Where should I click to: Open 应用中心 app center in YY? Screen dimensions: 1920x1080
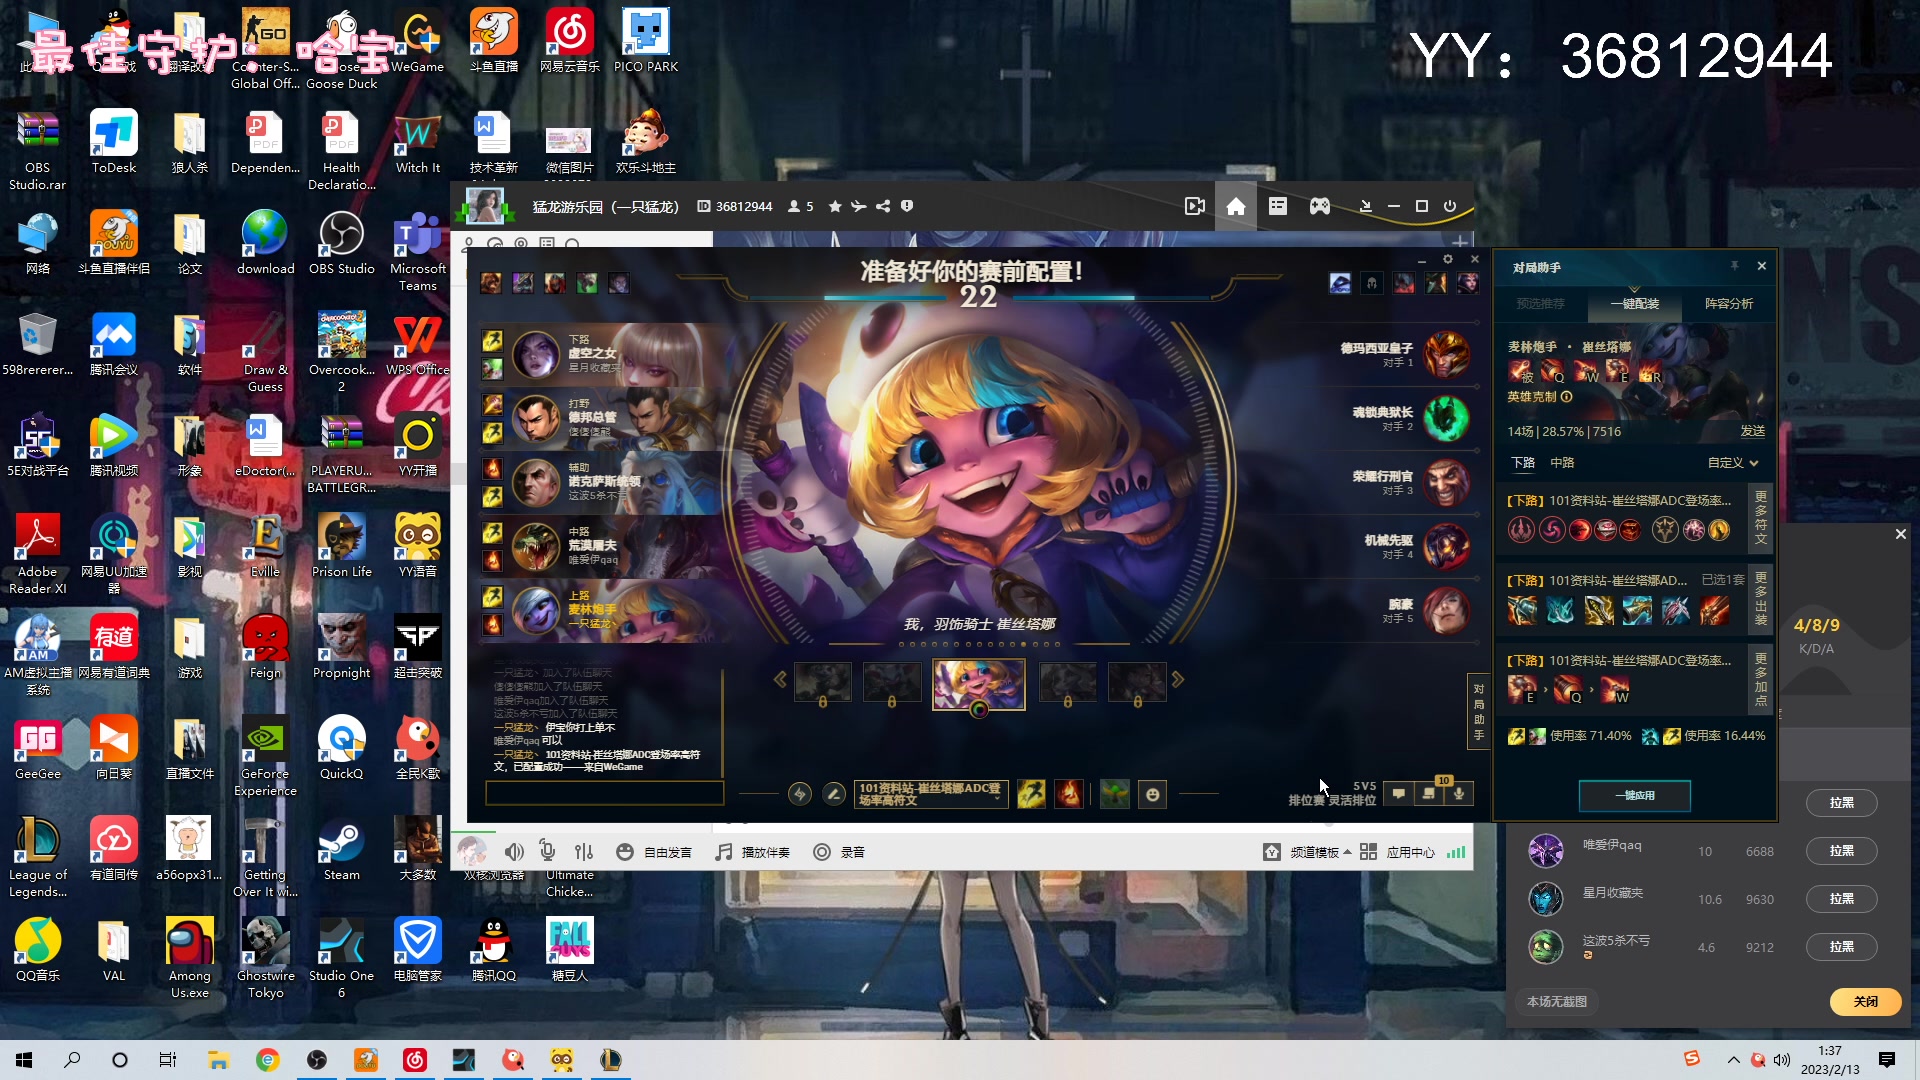1398,852
